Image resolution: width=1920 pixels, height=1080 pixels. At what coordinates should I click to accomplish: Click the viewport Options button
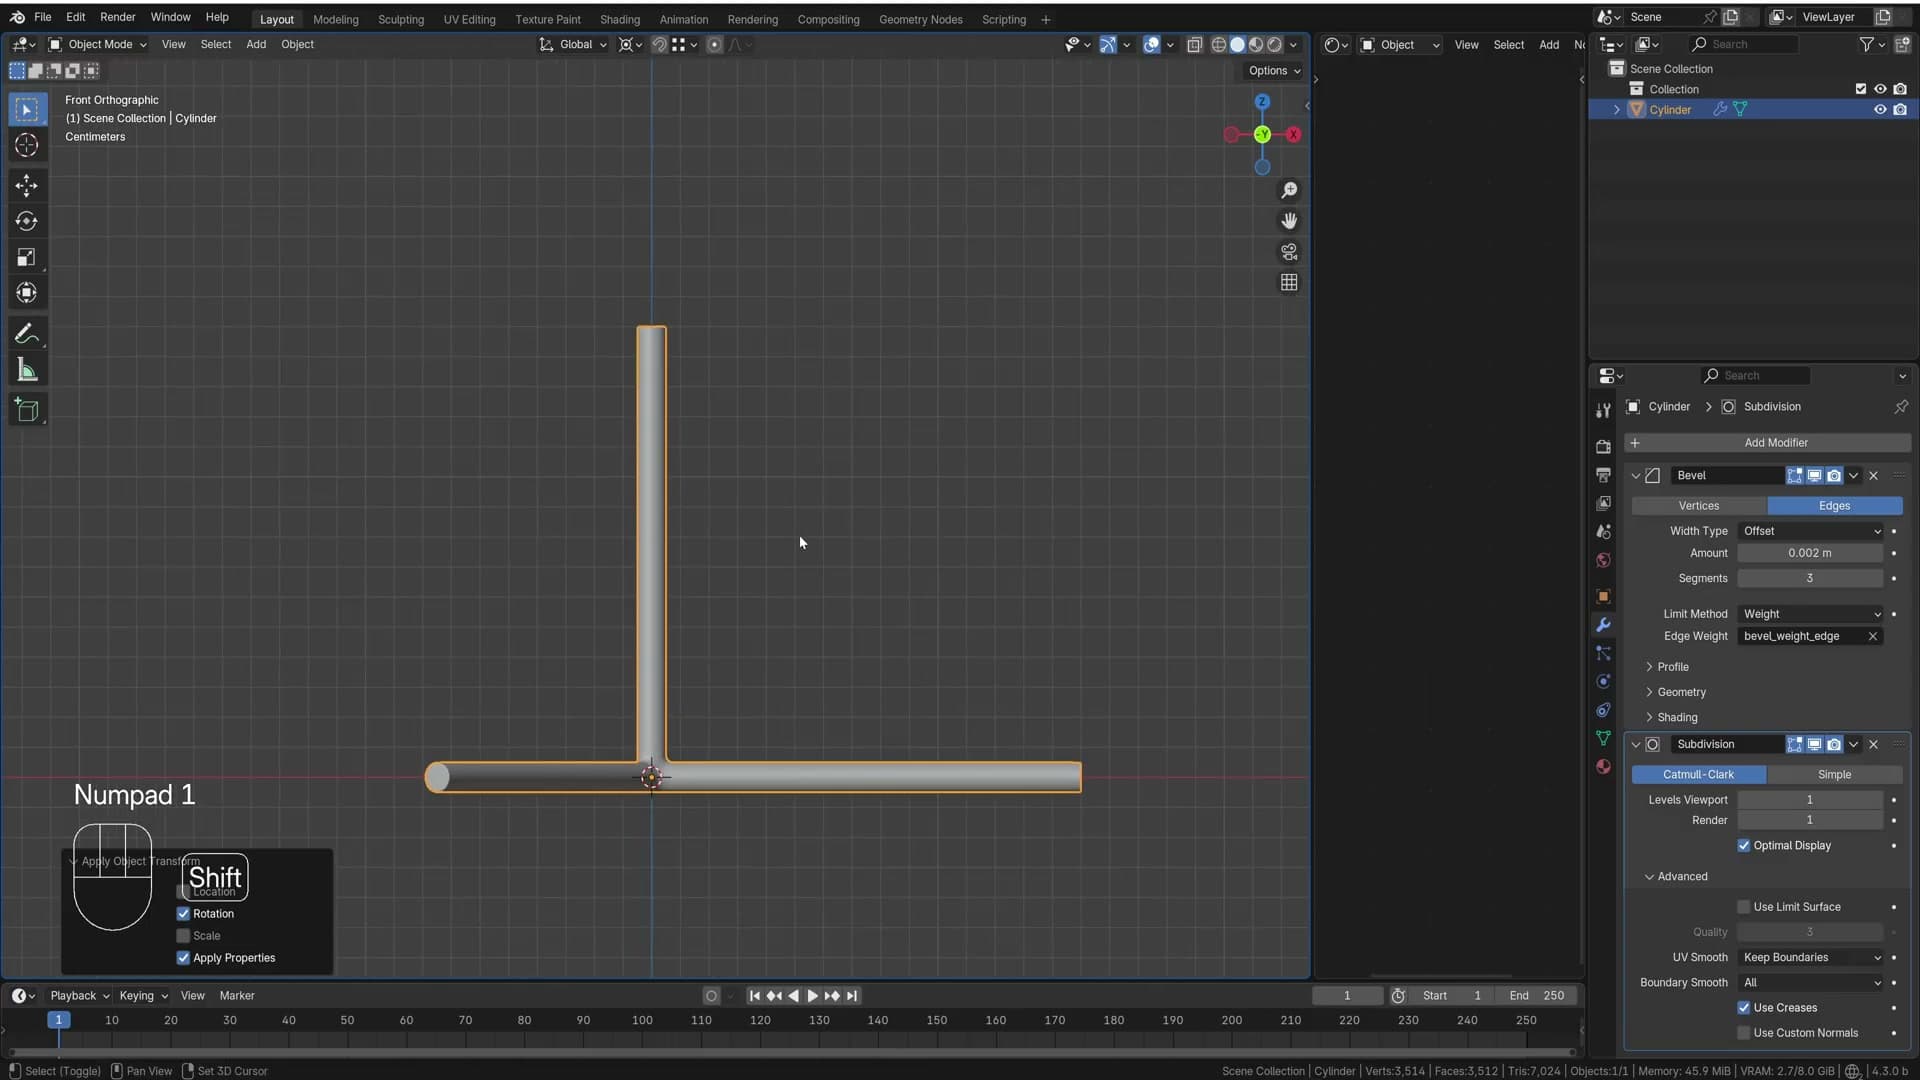pyautogui.click(x=1273, y=71)
